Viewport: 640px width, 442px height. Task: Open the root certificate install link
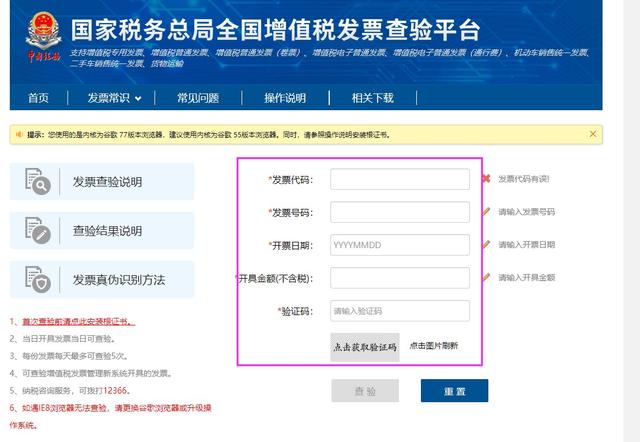point(78,322)
